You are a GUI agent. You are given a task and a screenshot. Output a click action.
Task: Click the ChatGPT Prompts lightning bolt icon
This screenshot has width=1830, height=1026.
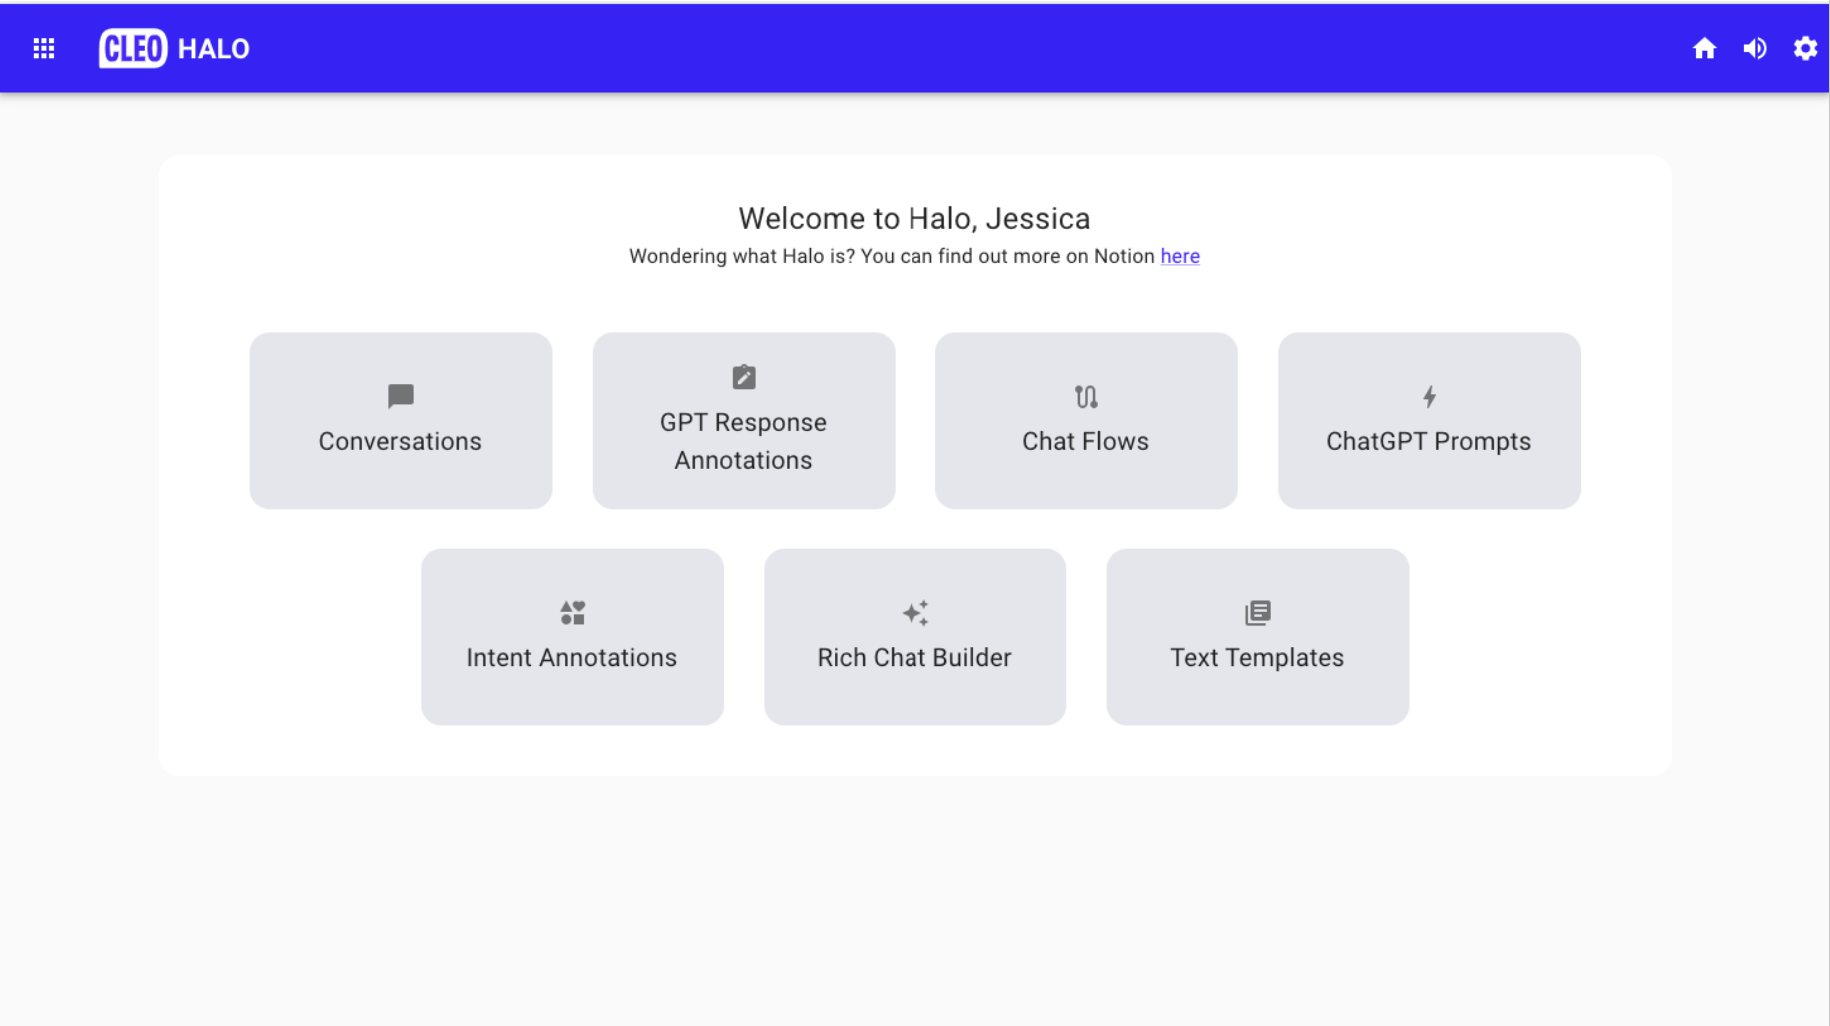pyautogui.click(x=1428, y=396)
